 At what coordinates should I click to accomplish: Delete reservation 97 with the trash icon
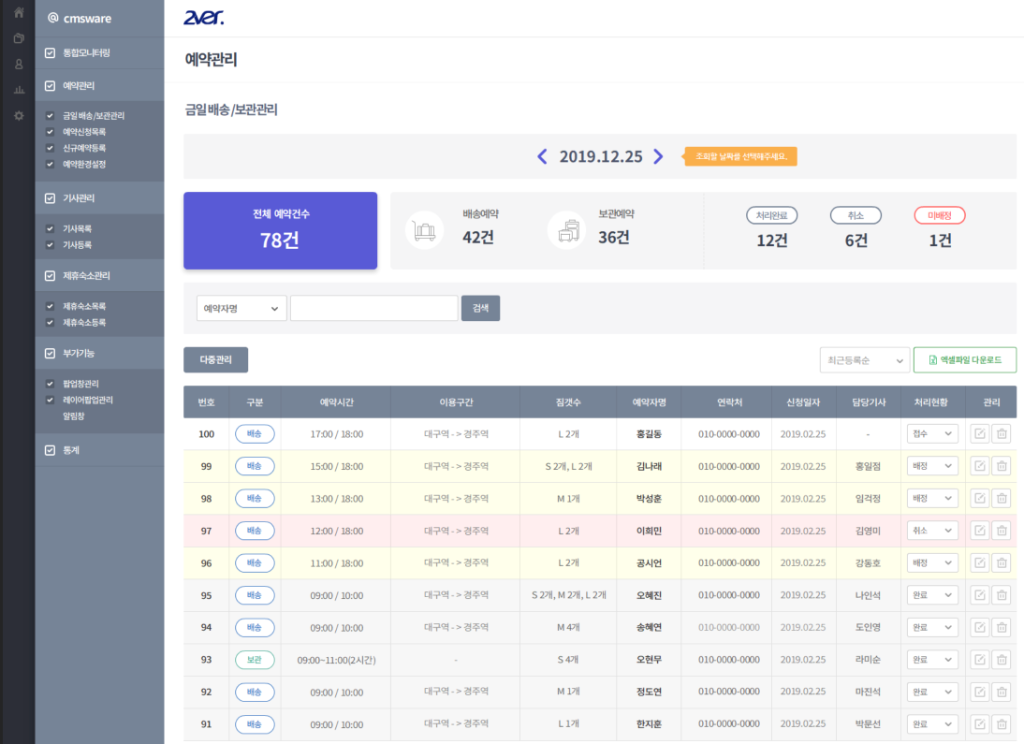tap(1001, 530)
